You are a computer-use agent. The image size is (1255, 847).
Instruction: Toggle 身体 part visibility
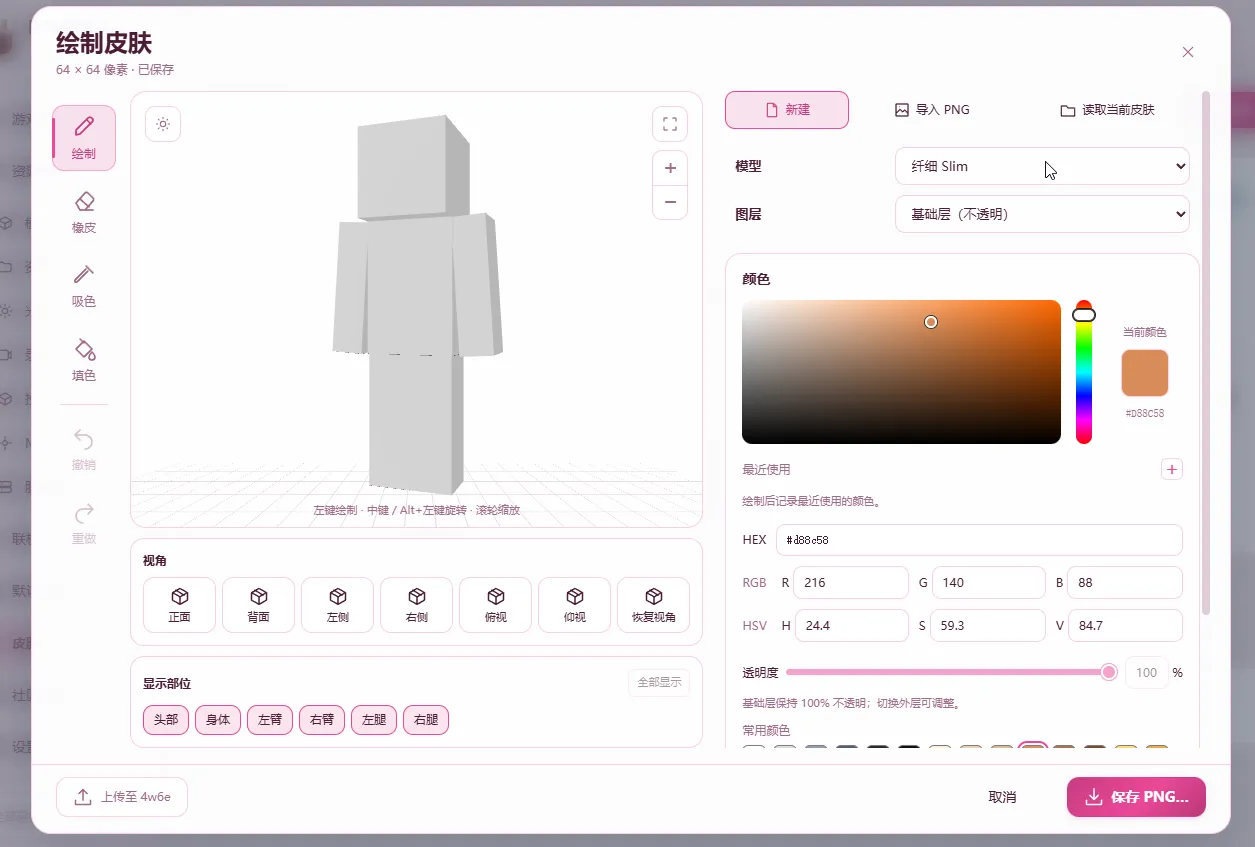pos(218,720)
